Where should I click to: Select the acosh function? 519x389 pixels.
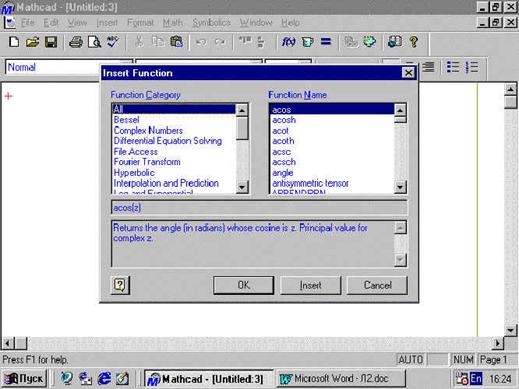click(x=332, y=120)
